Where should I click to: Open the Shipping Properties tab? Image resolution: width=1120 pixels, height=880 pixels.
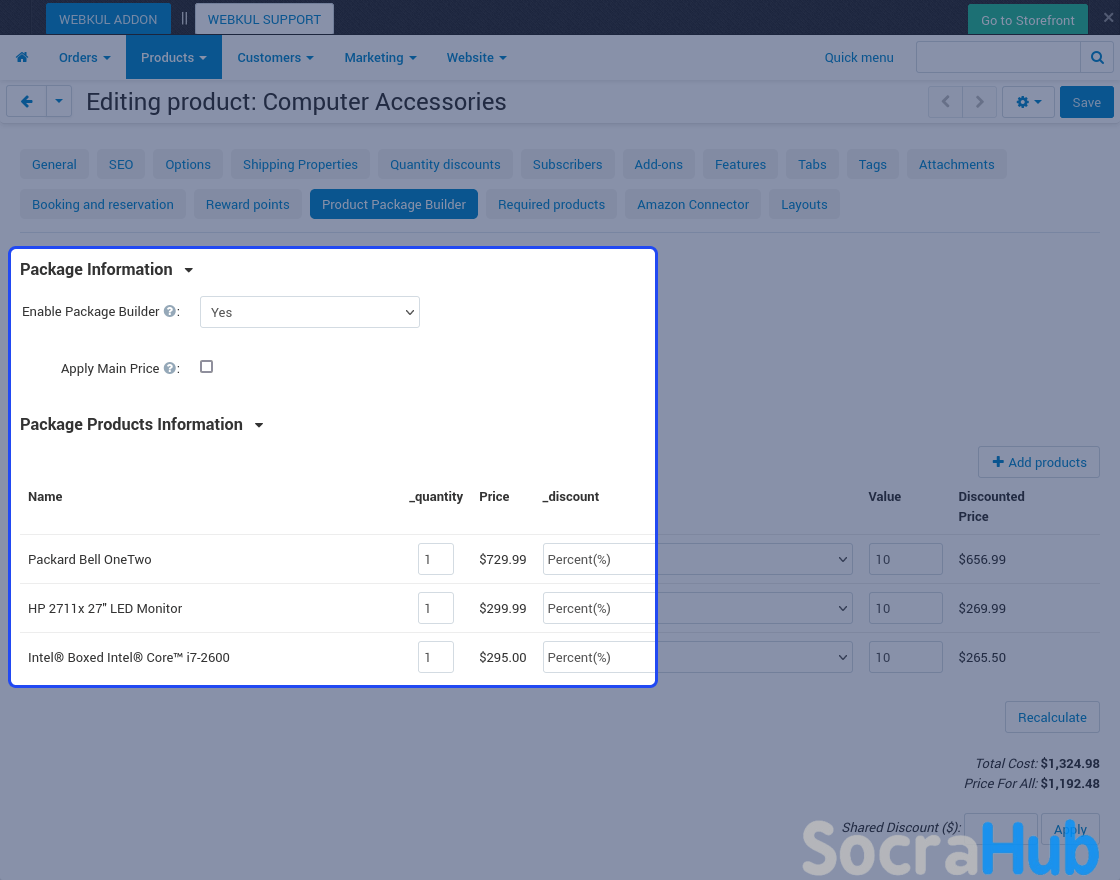(x=300, y=164)
